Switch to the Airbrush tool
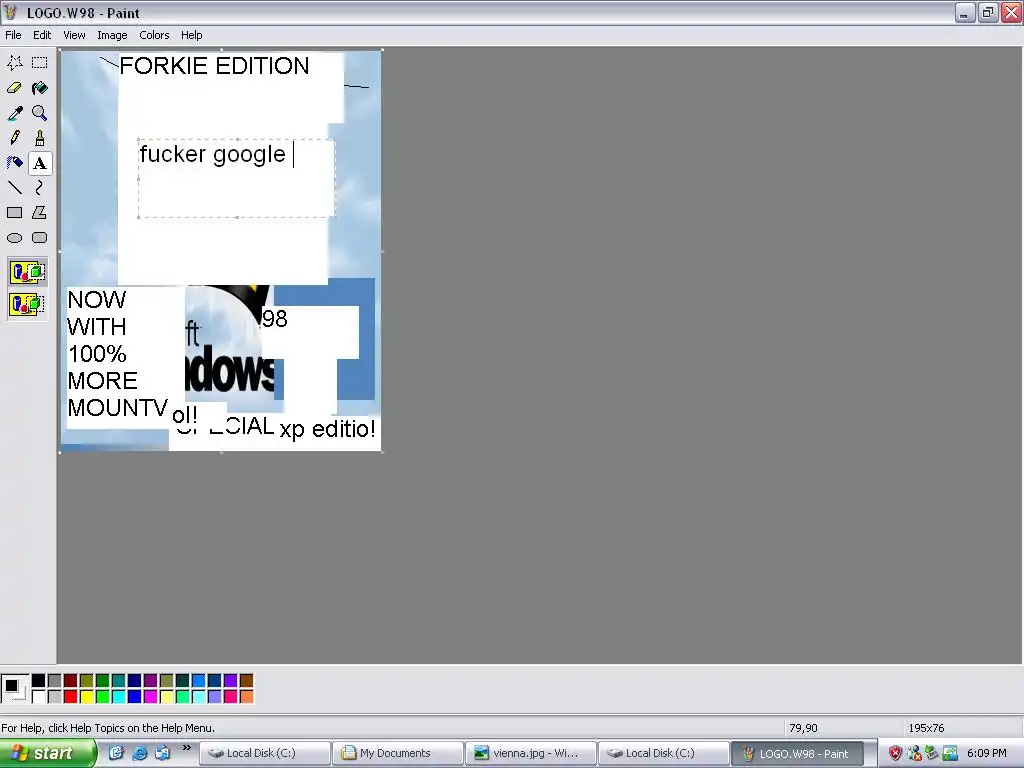 (14, 163)
